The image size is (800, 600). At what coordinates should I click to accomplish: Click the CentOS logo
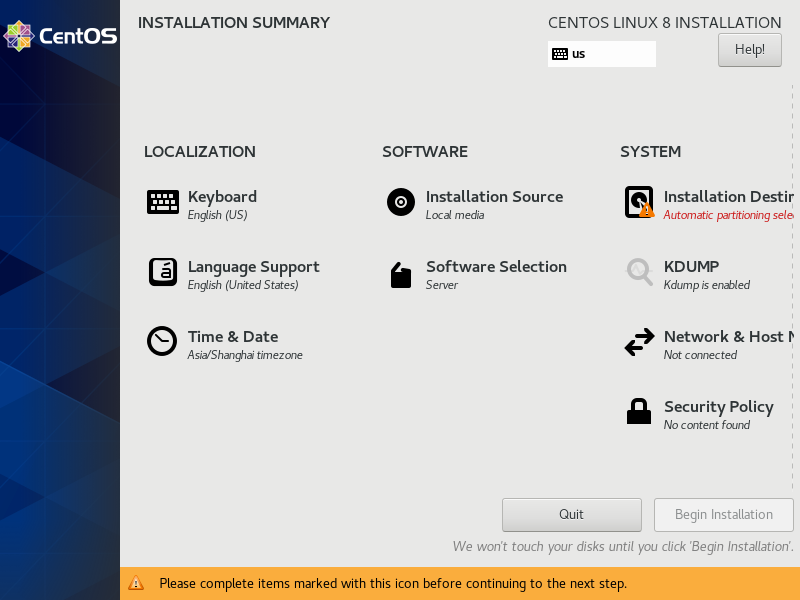coord(60,36)
